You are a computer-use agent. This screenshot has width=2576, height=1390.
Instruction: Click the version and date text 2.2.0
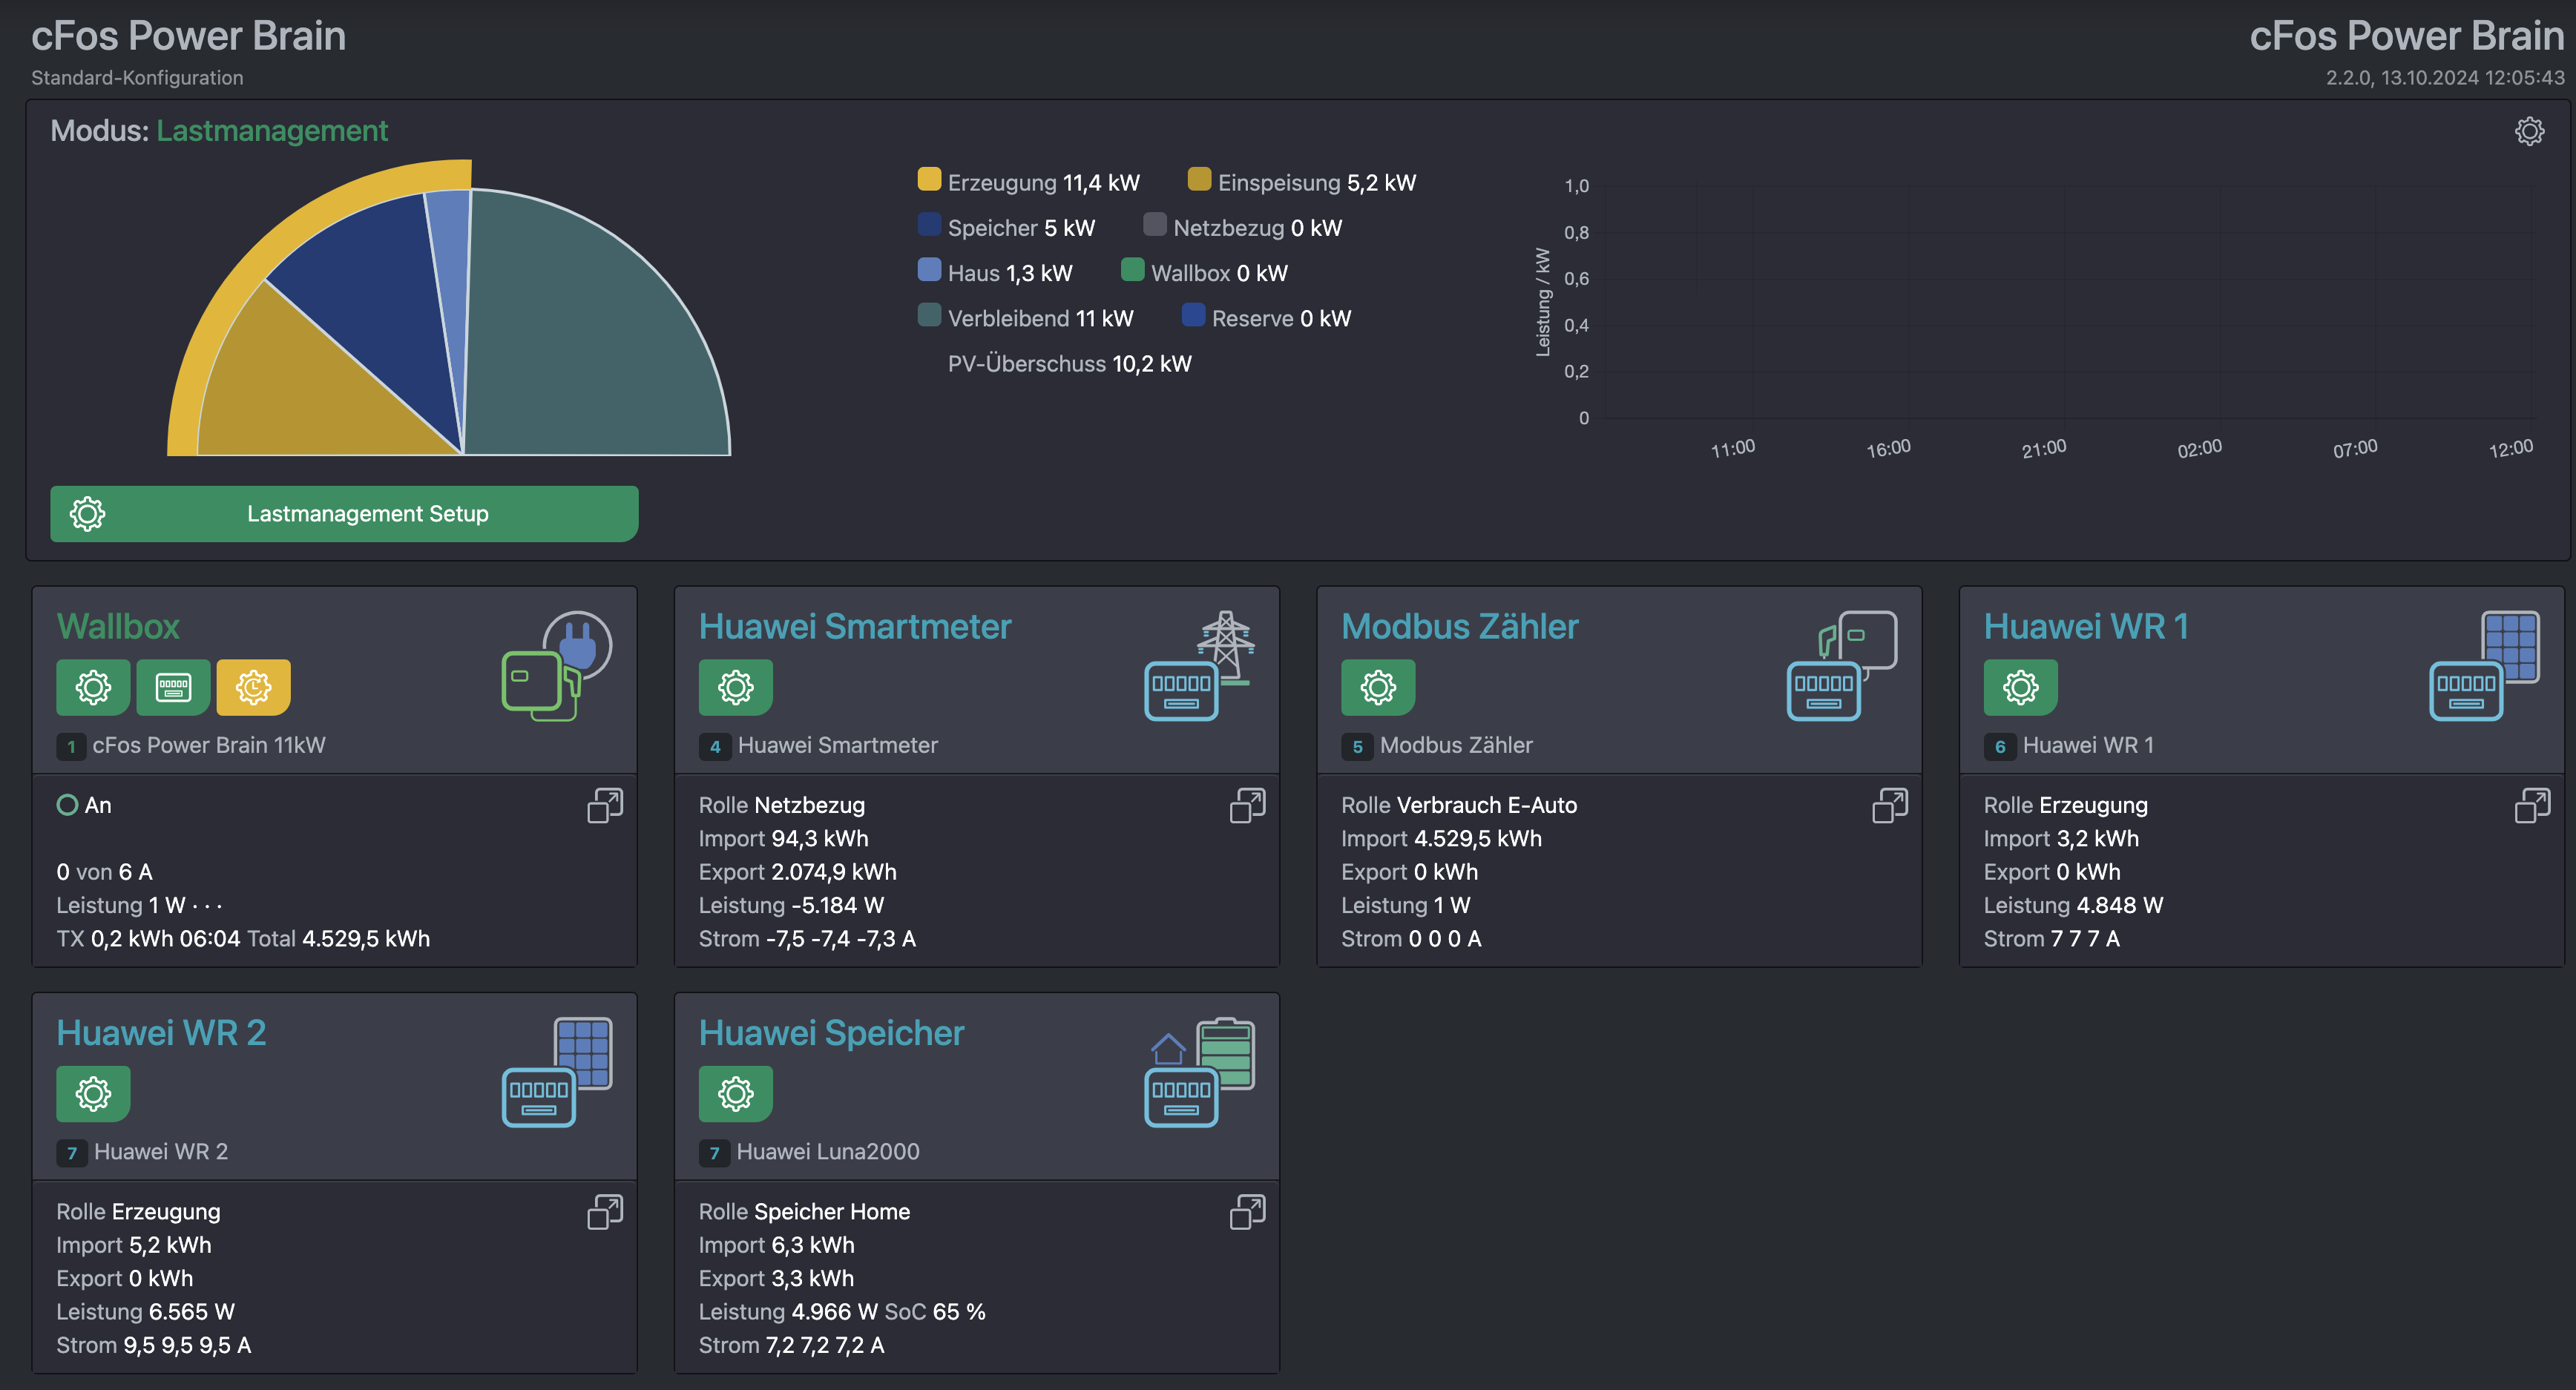tap(2444, 78)
